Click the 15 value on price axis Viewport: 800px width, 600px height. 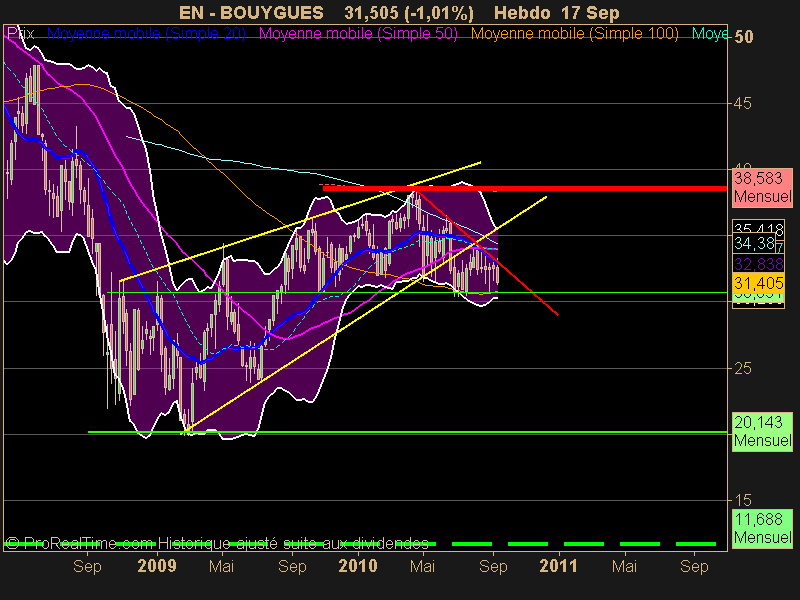(743, 500)
